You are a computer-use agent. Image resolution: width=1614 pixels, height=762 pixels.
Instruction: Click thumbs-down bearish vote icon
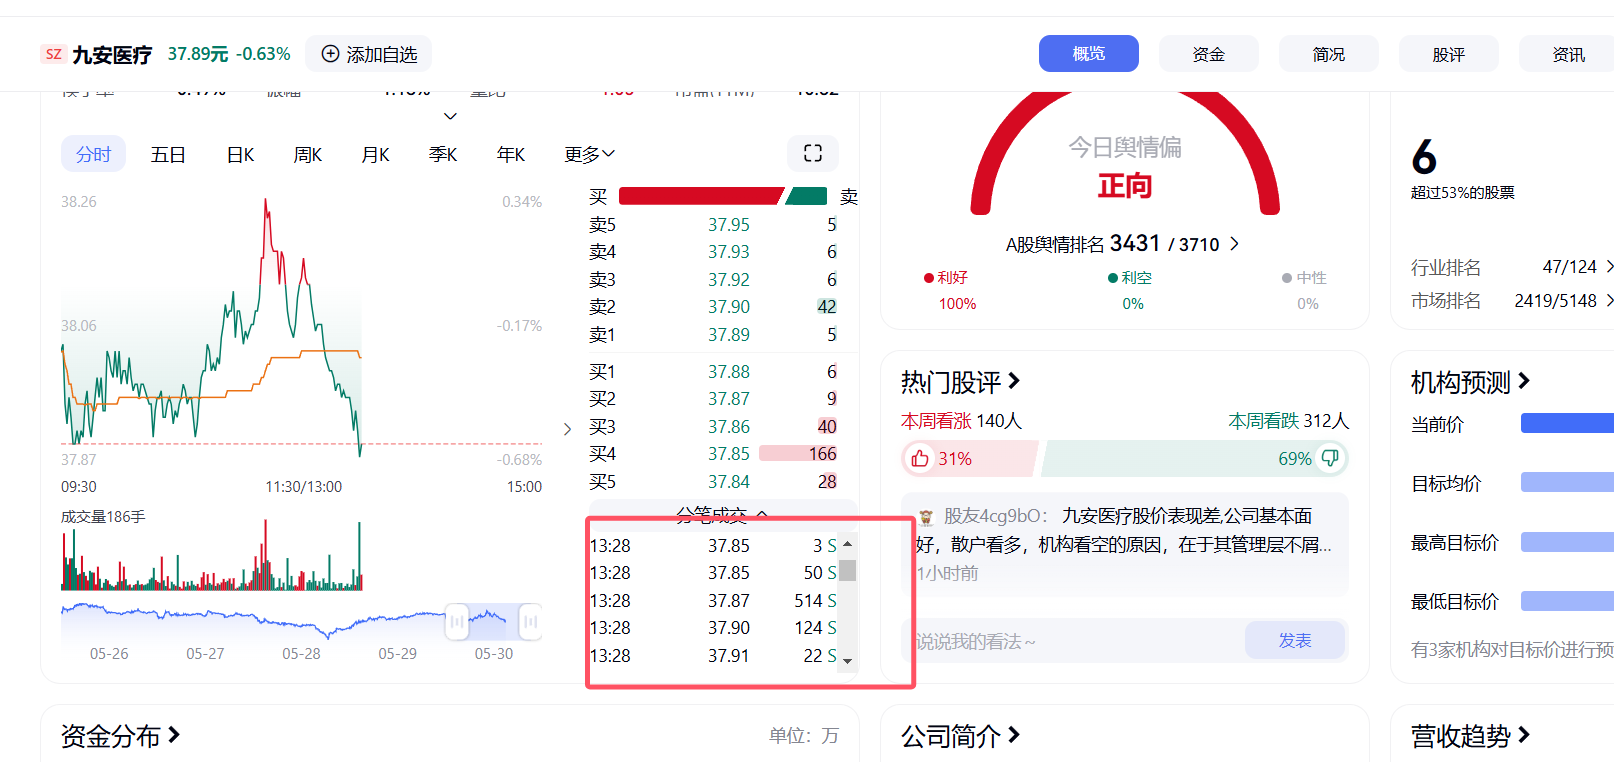coord(1330,458)
